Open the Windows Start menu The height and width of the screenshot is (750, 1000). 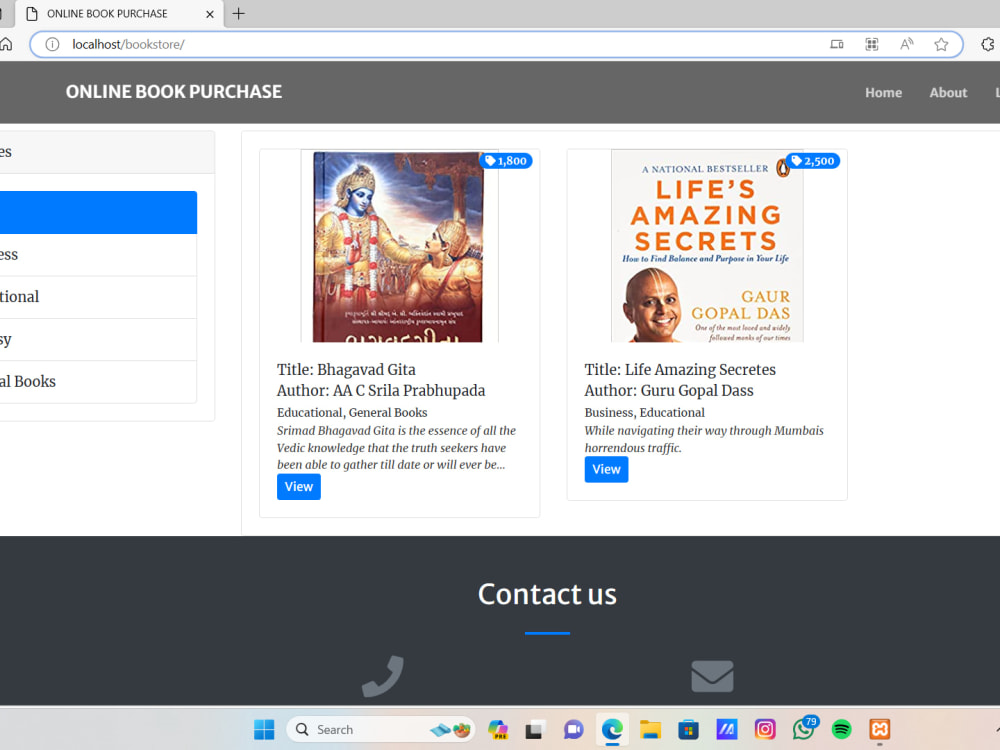coord(264,730)
